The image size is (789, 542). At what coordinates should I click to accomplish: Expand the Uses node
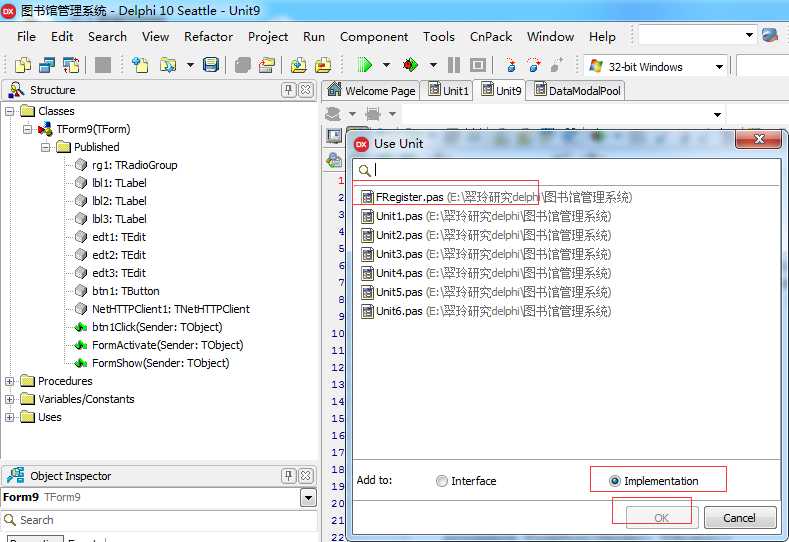10,418
